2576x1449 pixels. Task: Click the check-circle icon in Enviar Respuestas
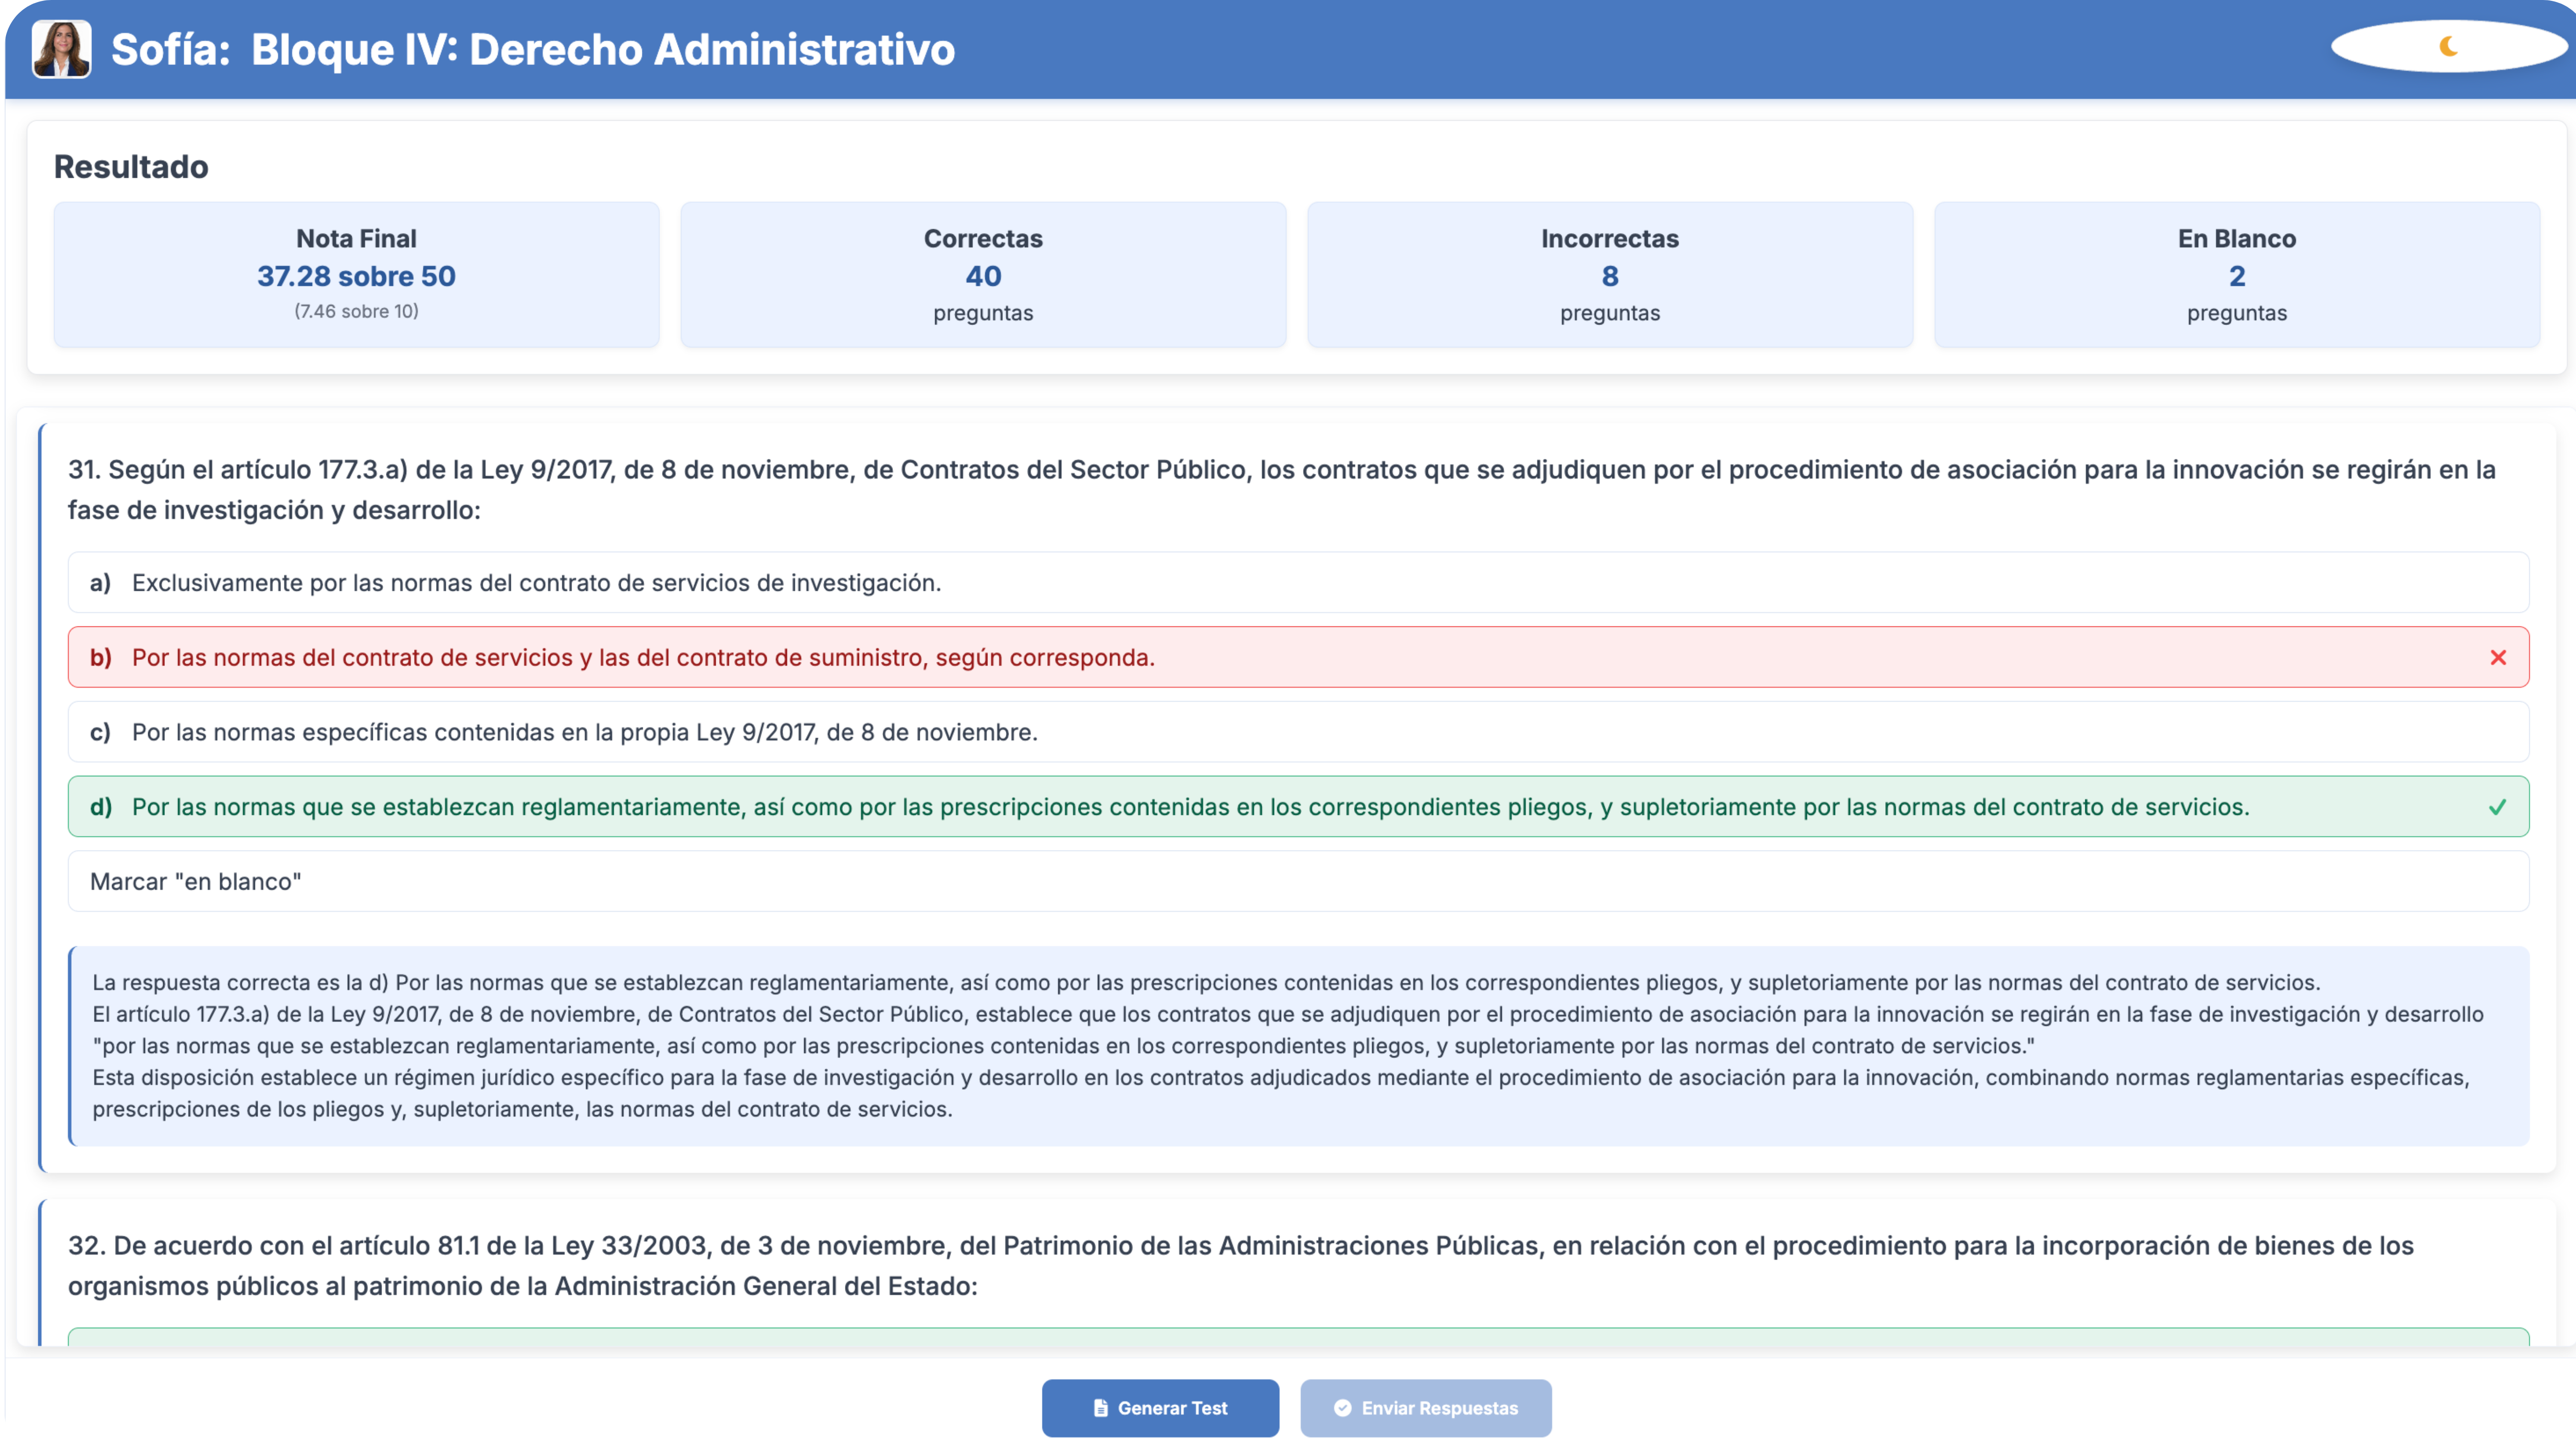pyautogui.click(x=1342, y=1408)
